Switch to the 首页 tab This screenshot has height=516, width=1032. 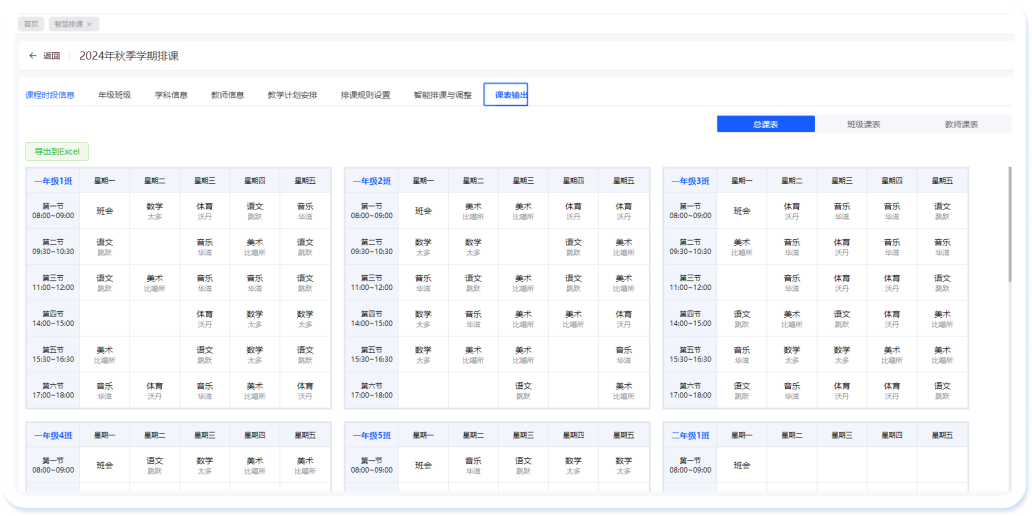[31, 24]
